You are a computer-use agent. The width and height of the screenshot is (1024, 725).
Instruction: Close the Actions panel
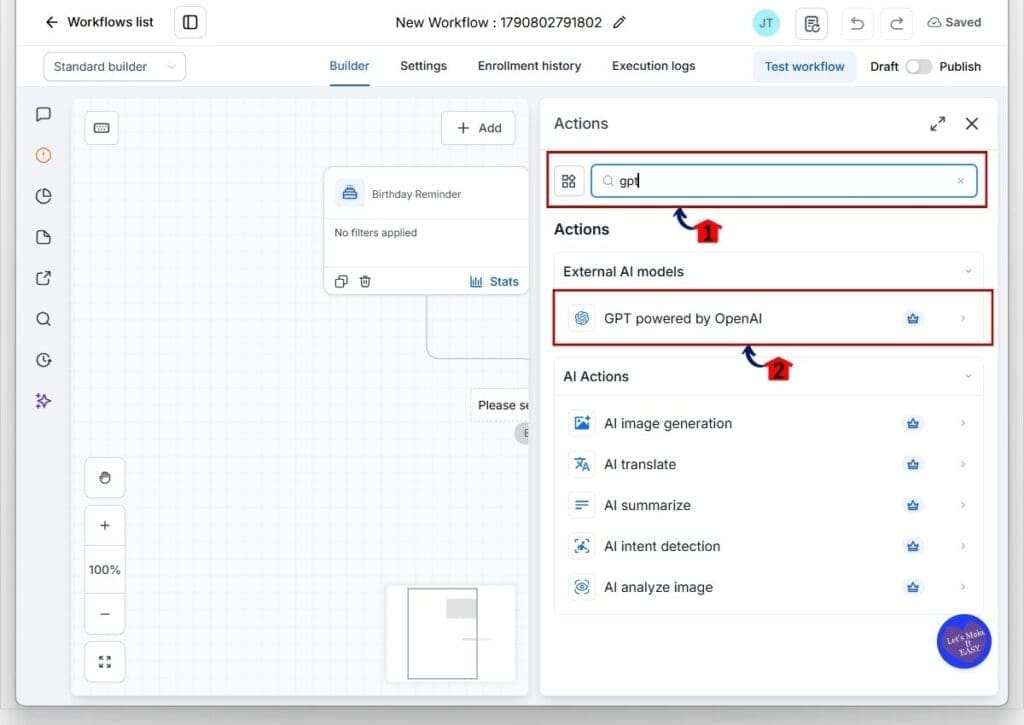[x=972, y=124]
